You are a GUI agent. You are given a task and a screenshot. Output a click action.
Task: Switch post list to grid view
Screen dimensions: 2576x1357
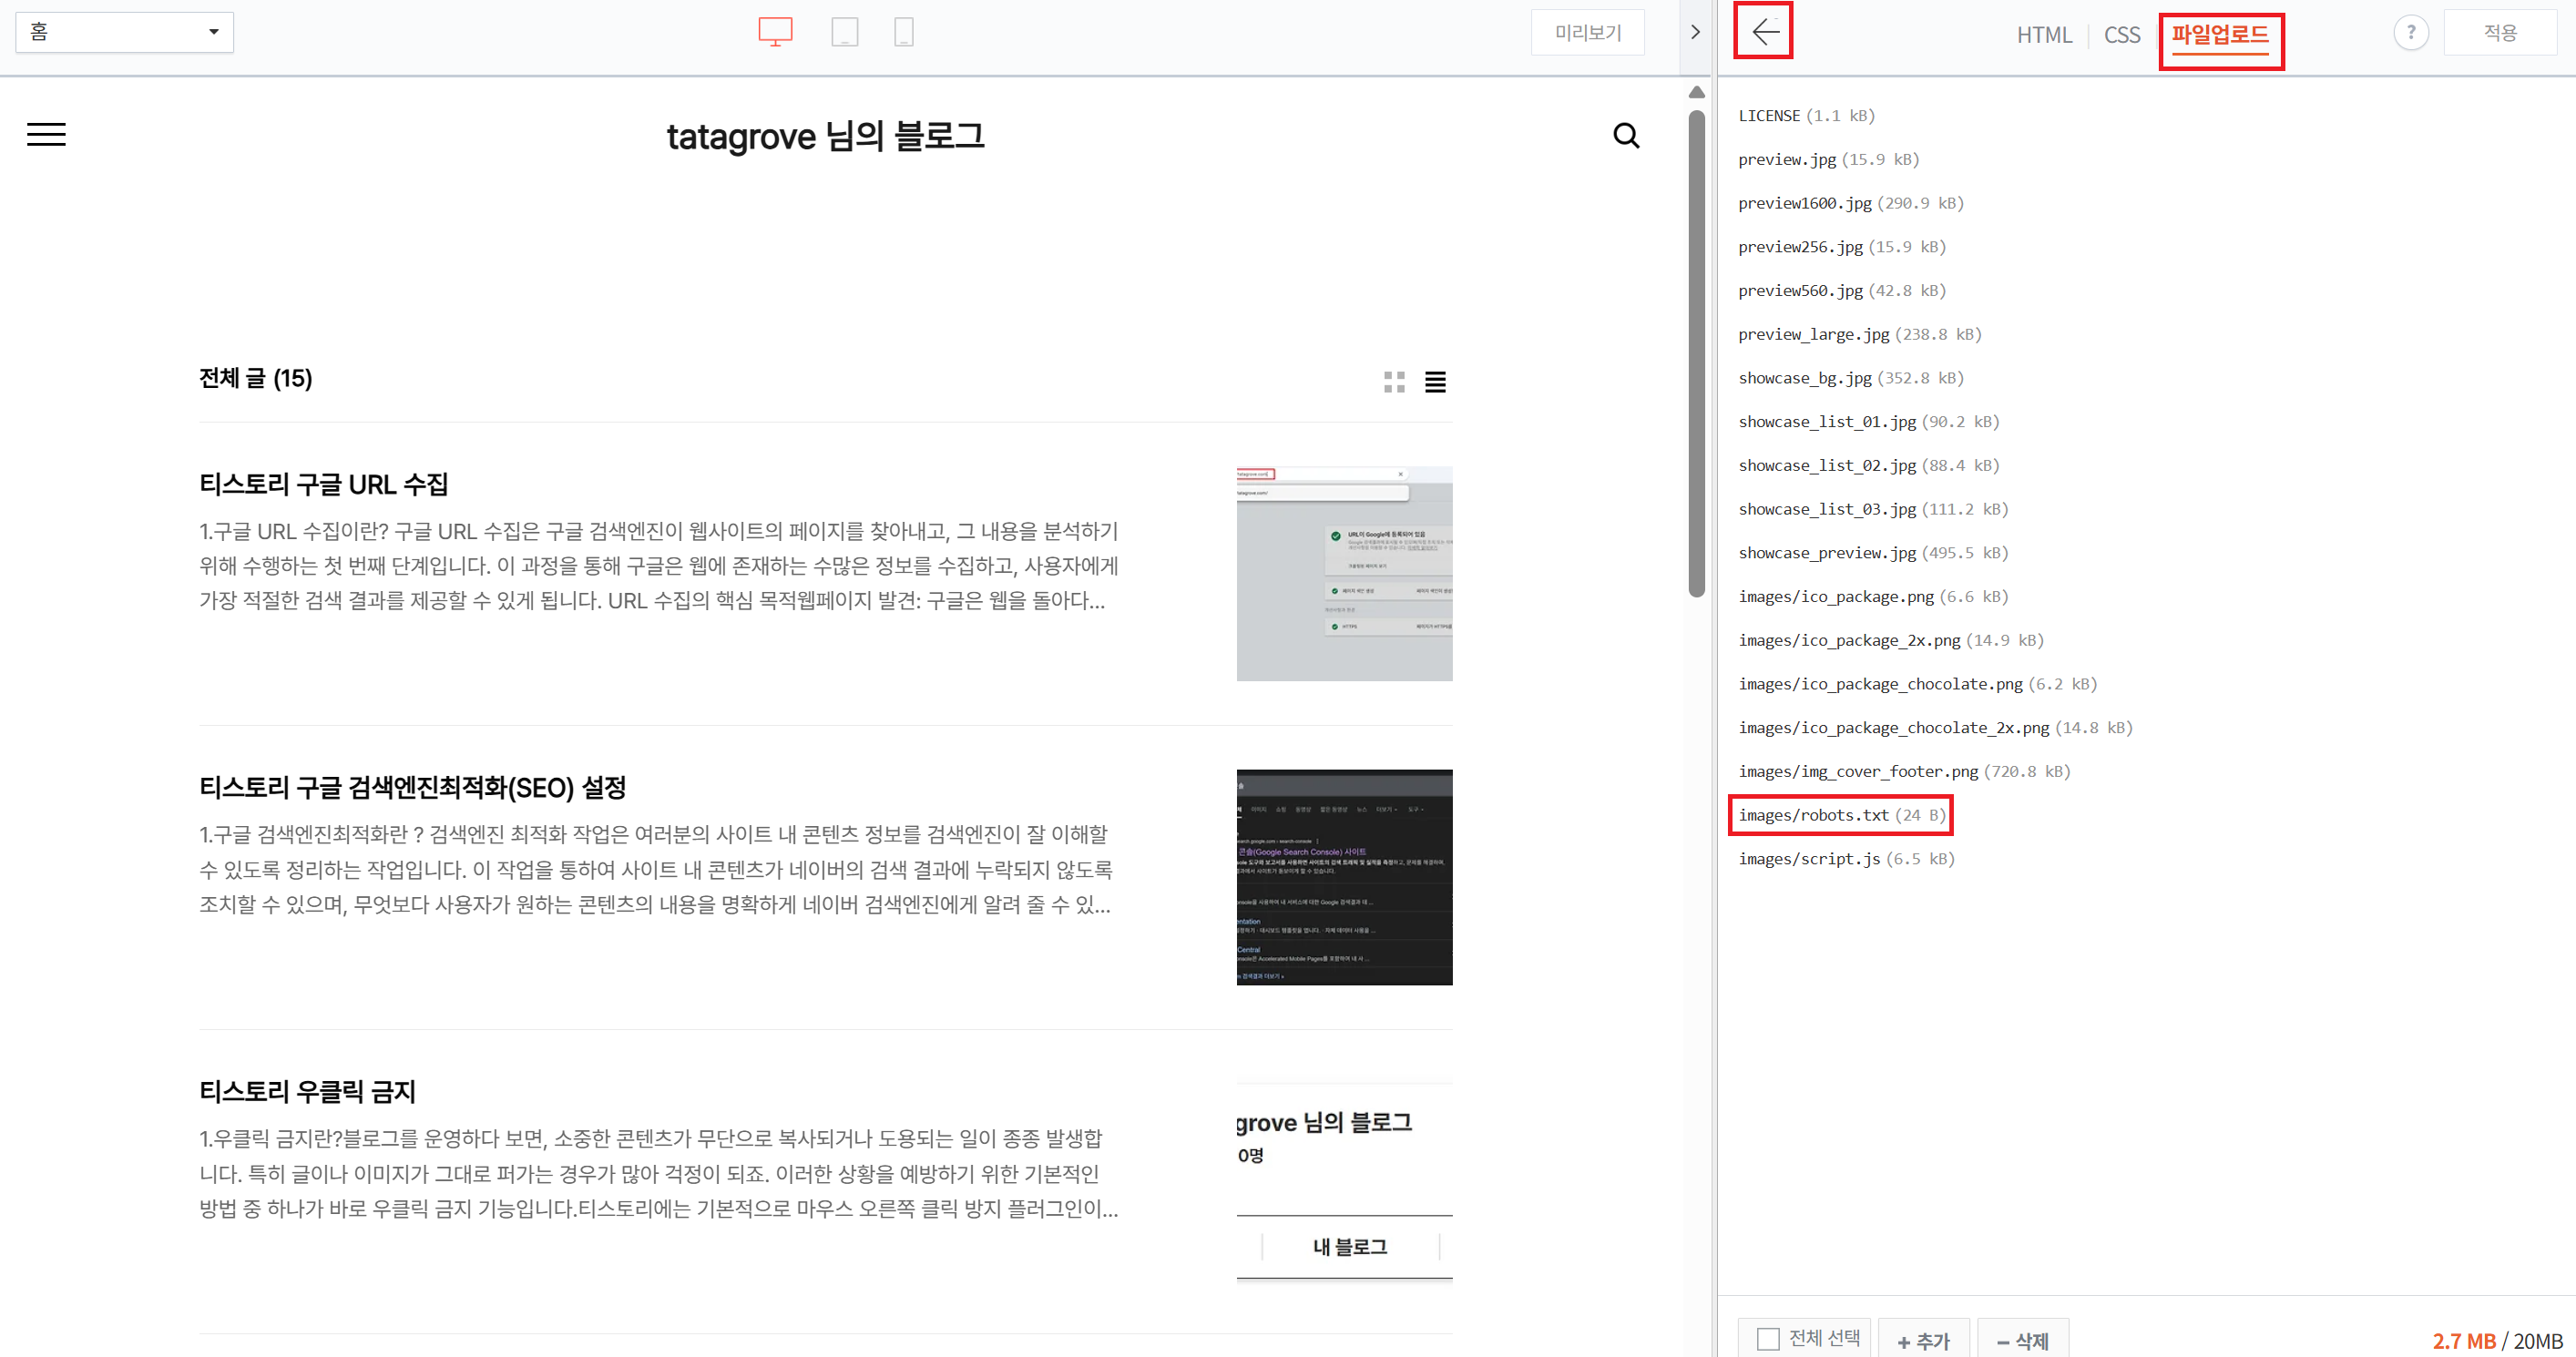(1394, 381)
